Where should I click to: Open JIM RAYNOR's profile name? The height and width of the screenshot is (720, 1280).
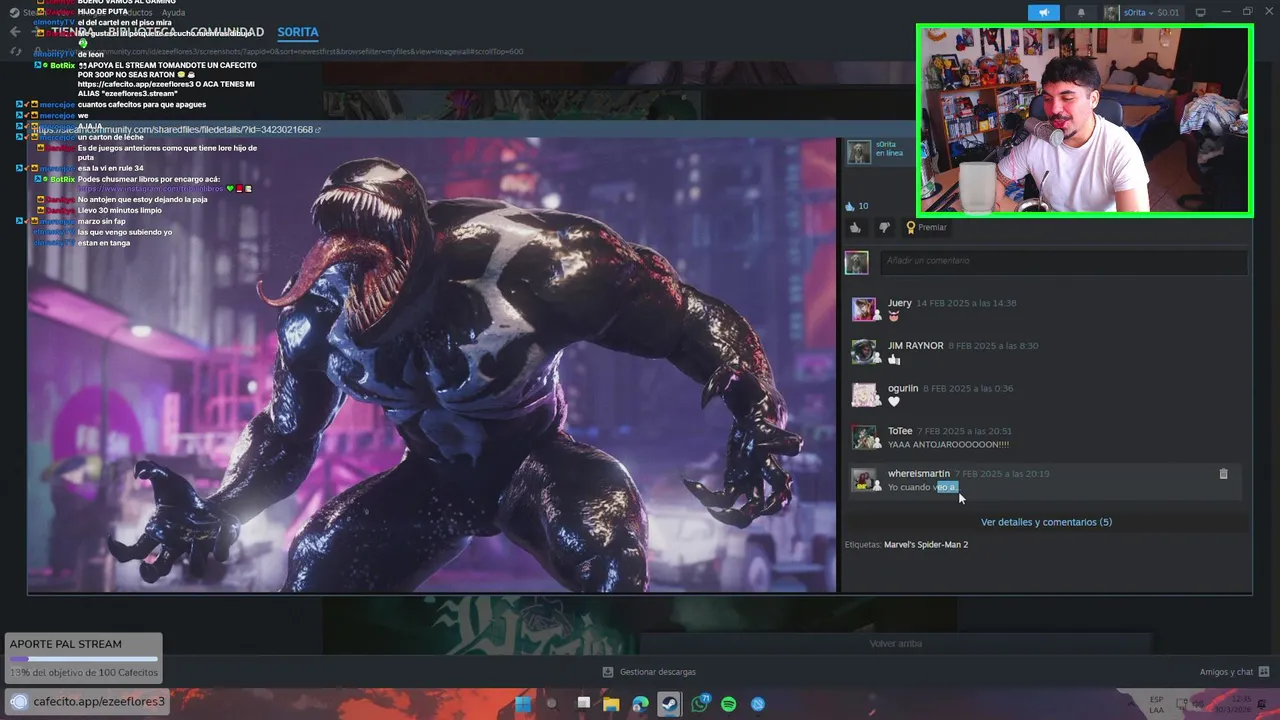[x=915, y=346]
